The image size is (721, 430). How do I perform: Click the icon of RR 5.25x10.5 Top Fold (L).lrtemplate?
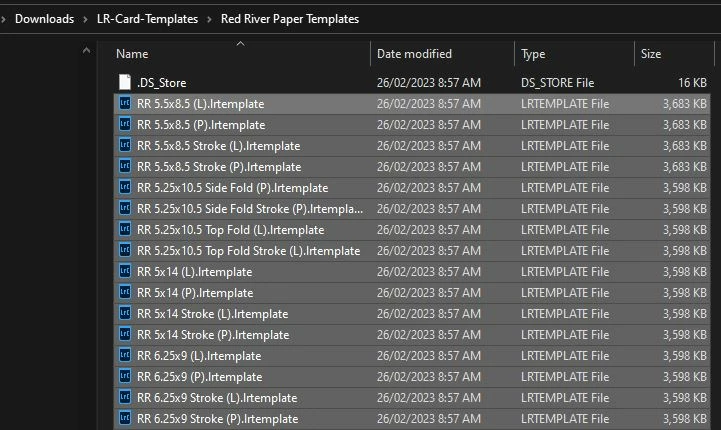[x=125, y=229]
